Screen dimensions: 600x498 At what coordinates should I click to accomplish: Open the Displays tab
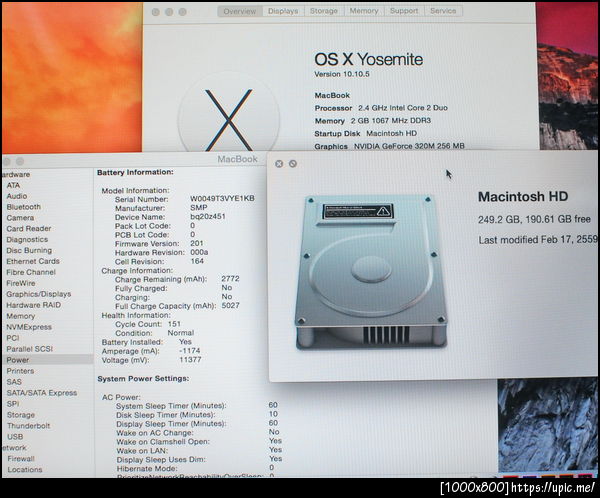283,11
